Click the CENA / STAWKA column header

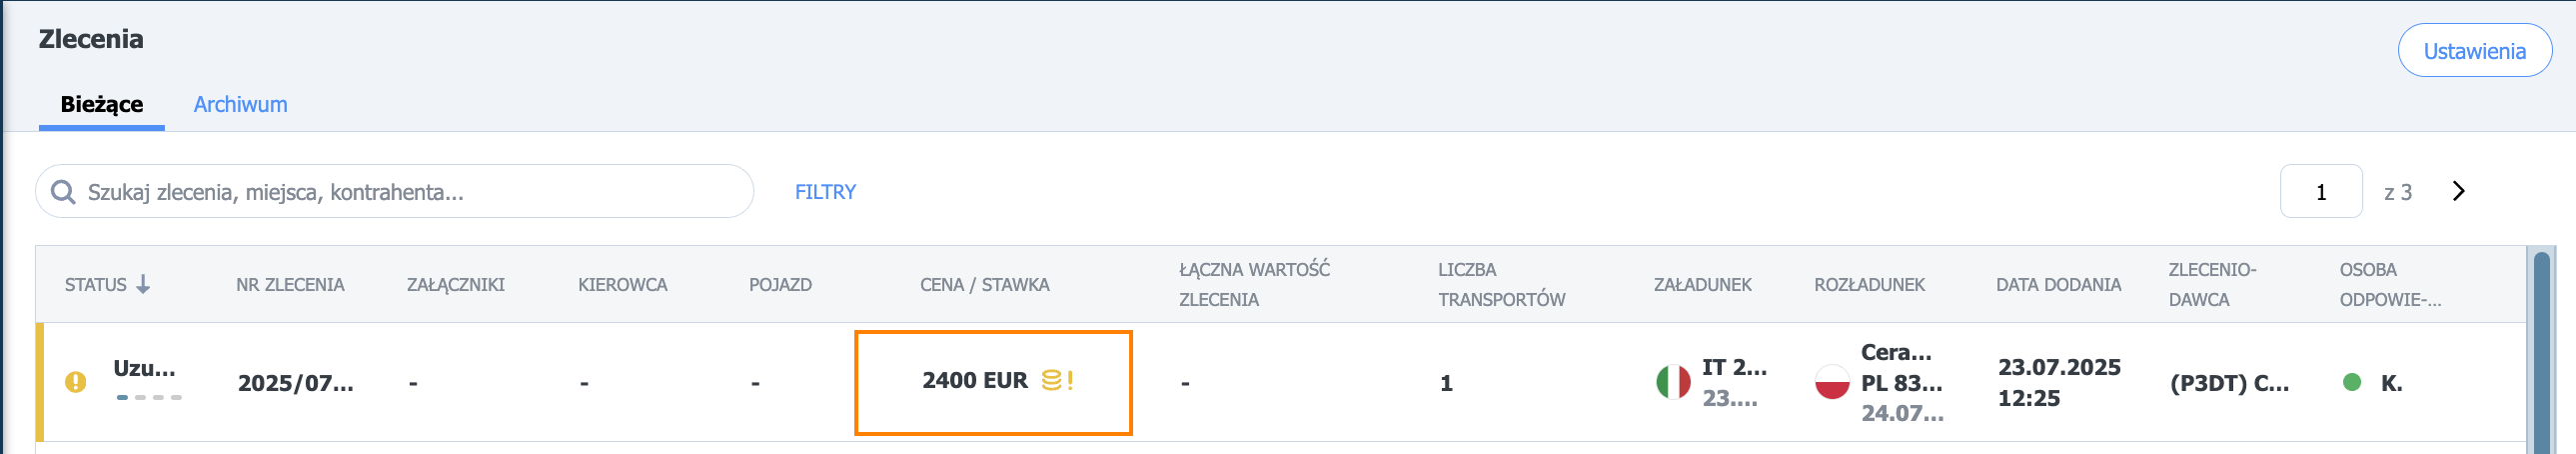coord(984,284)
